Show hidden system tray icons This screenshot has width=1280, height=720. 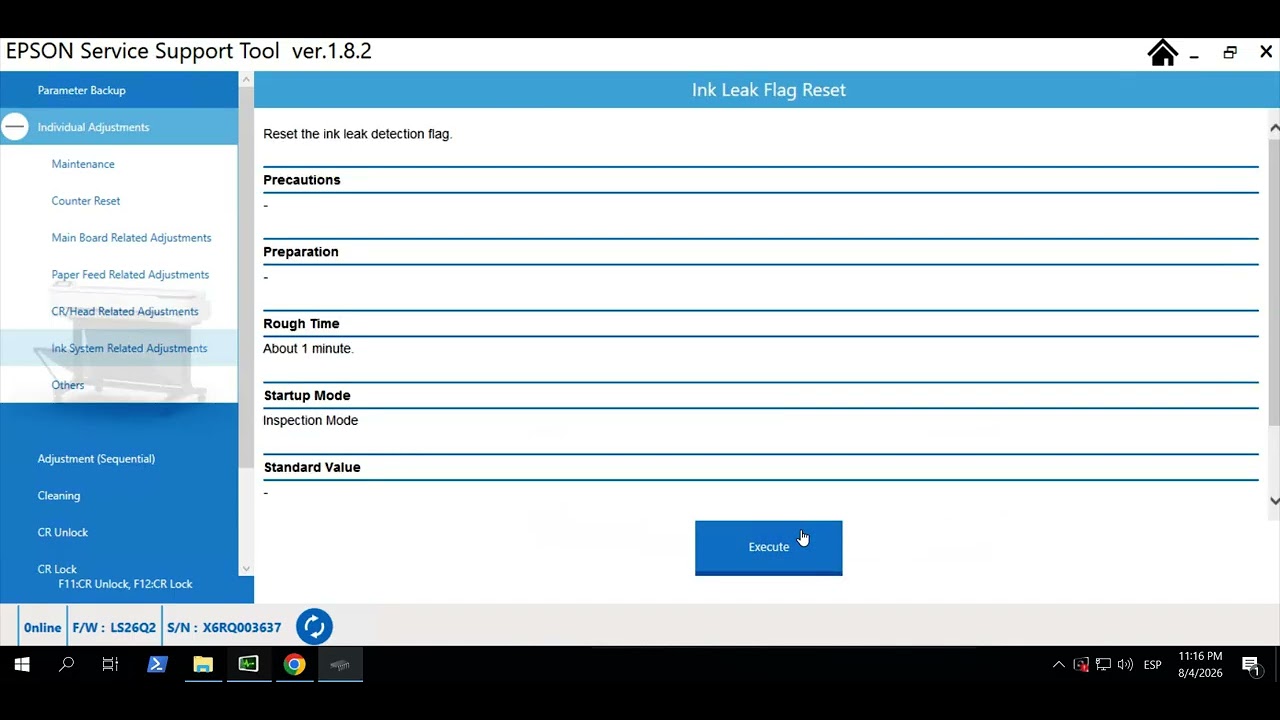1059,665
